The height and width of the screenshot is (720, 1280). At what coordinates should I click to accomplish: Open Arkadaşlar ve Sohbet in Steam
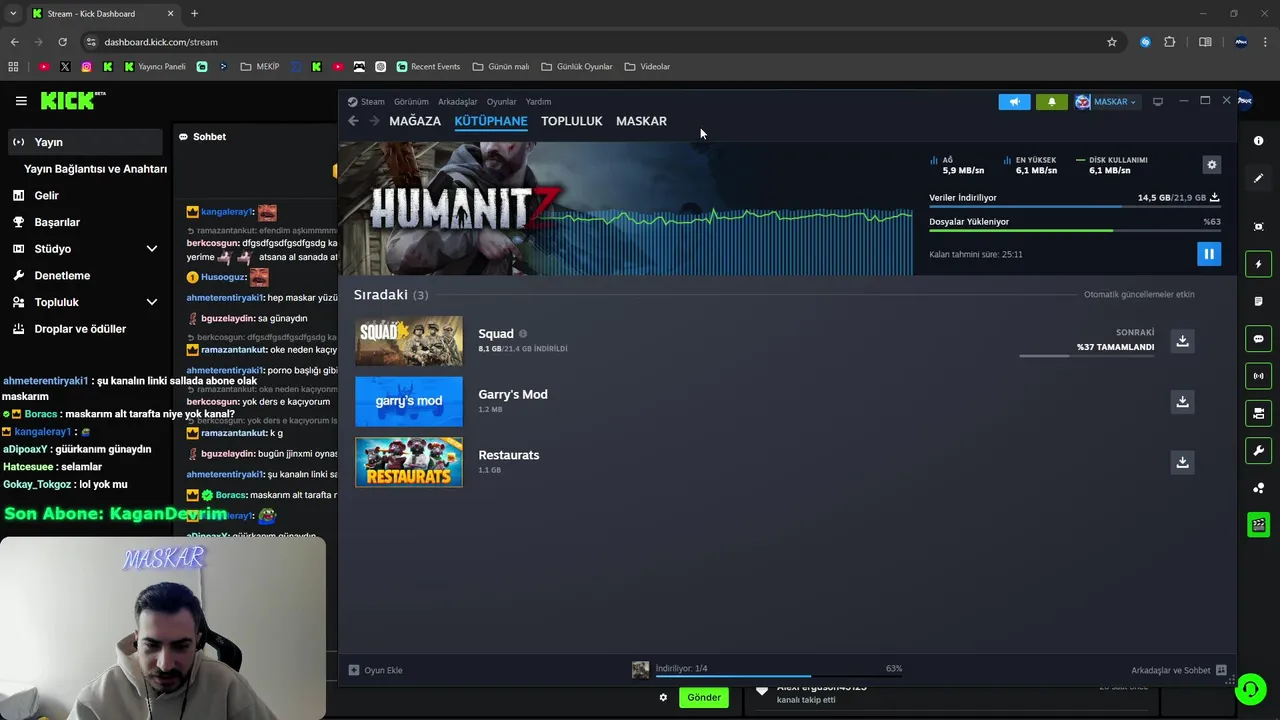1179,670
